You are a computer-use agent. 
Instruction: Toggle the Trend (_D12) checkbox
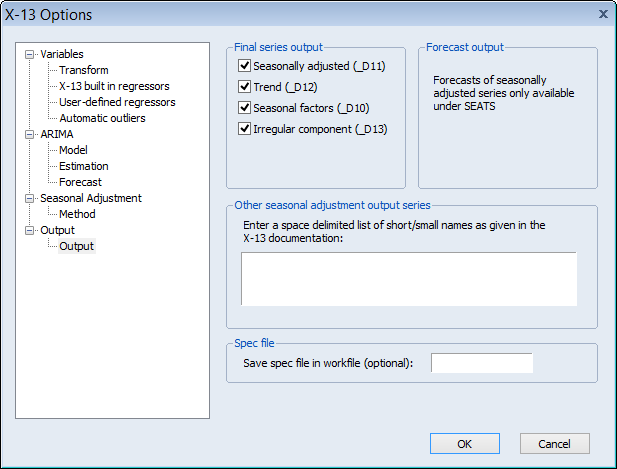click(x=244, y=87)
